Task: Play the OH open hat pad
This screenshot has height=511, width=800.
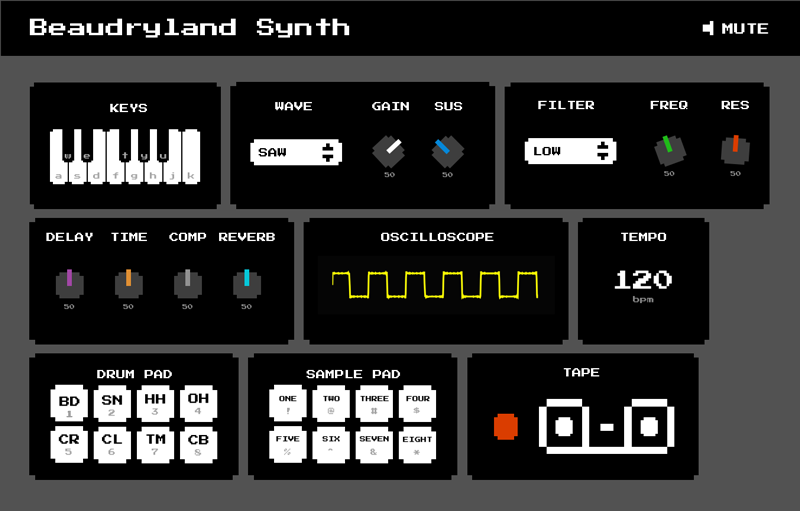Action: [198, 403]
